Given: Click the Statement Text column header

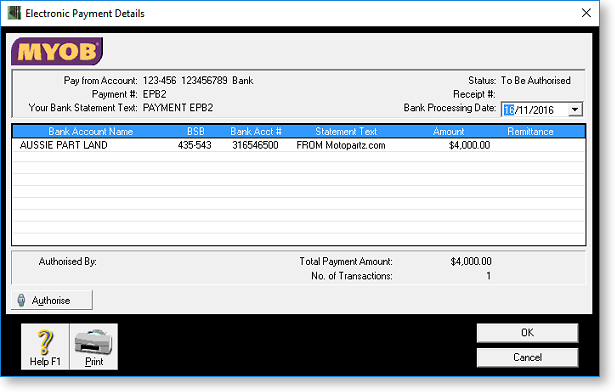Looking at the screenshot, I should coord(346,131).
